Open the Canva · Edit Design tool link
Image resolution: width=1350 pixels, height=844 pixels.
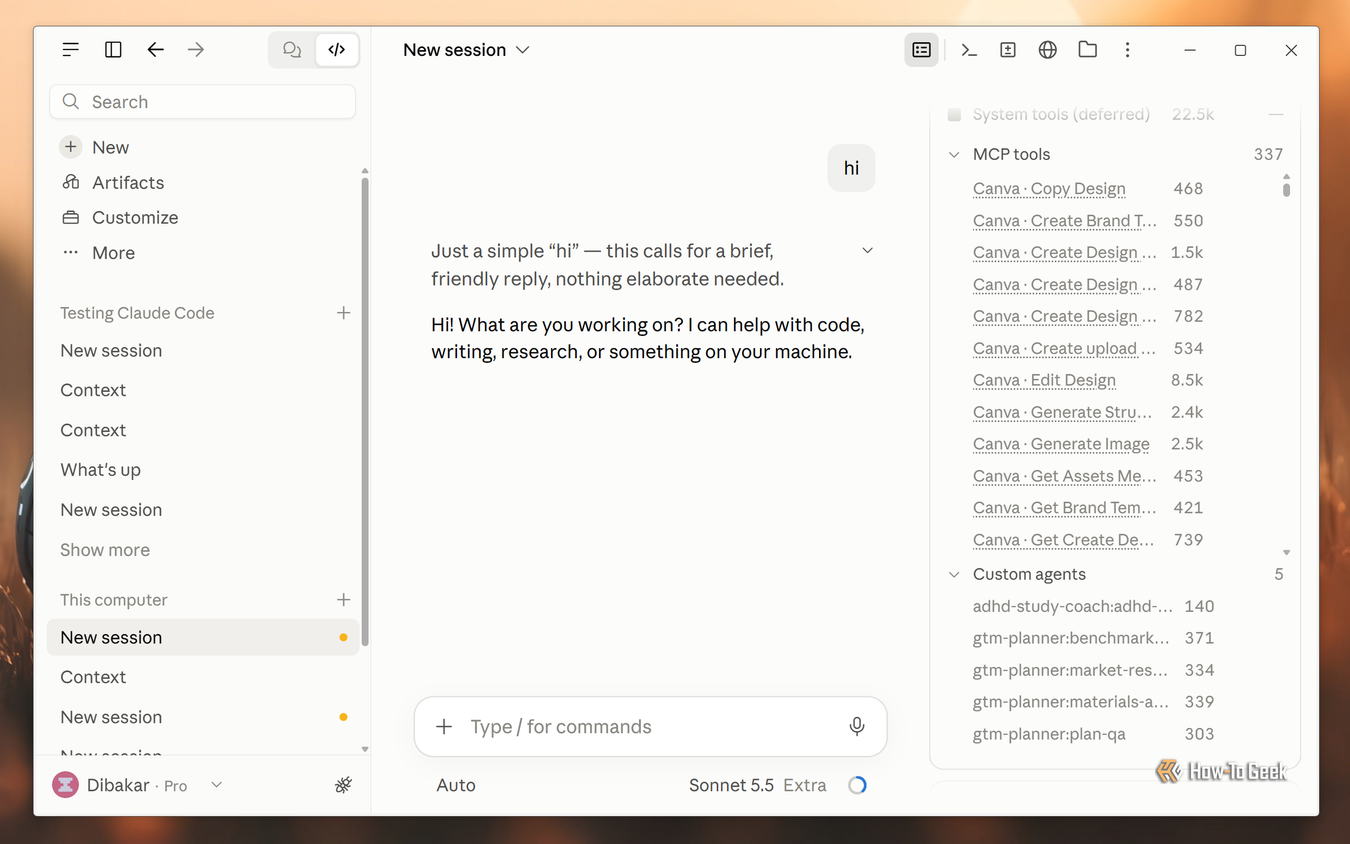pos(1044,381)
